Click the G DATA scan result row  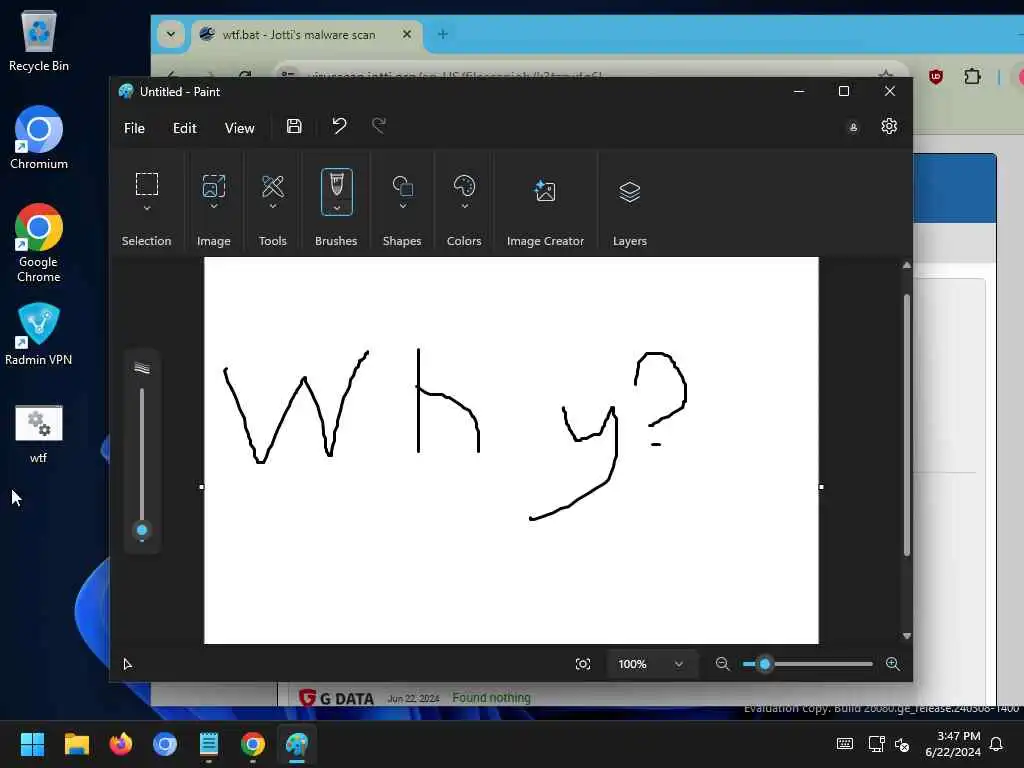[414, 698]
